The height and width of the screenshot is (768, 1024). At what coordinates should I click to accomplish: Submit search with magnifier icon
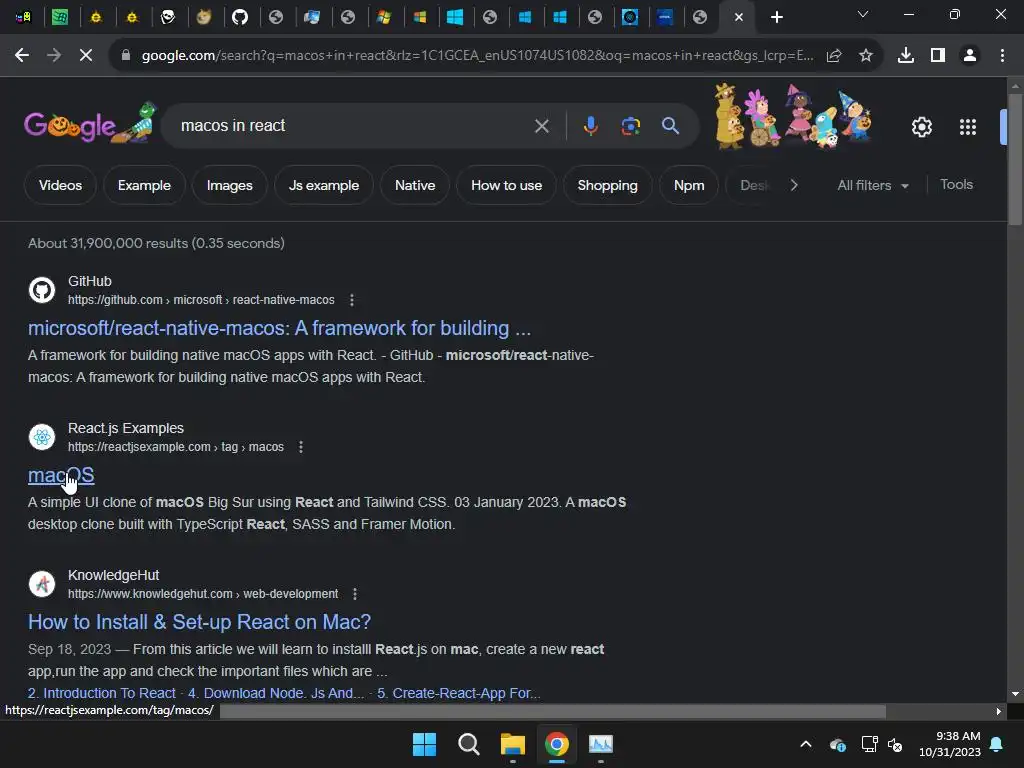click(670, 125)
